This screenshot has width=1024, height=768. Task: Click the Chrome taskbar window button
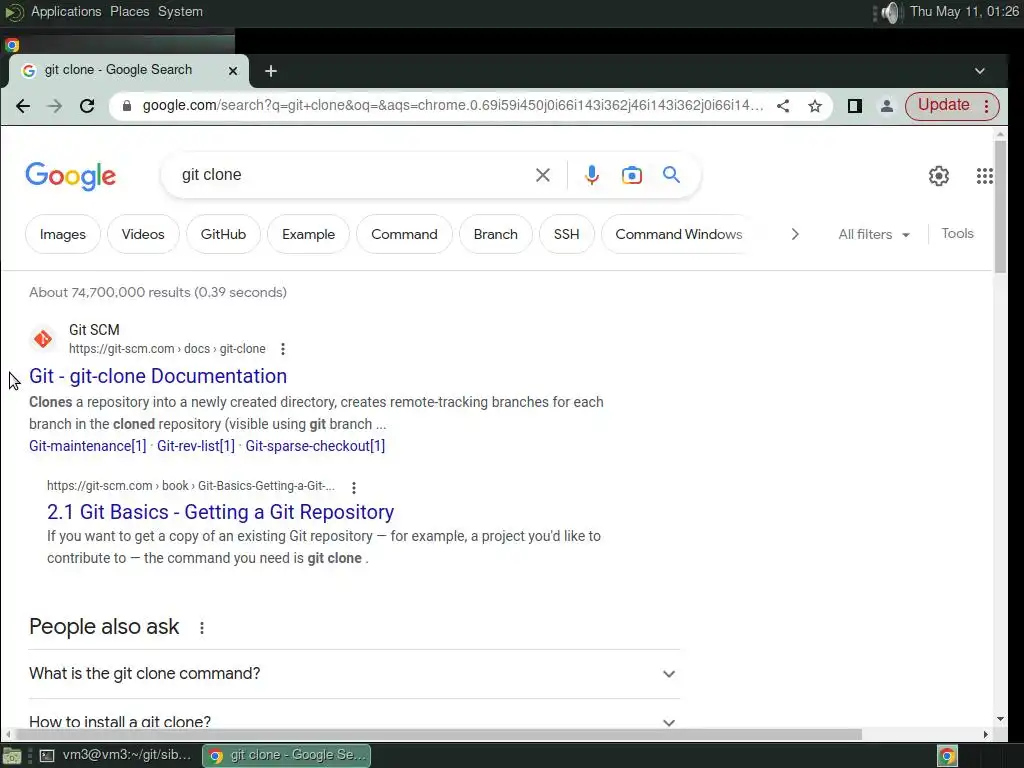pos(287,756)
